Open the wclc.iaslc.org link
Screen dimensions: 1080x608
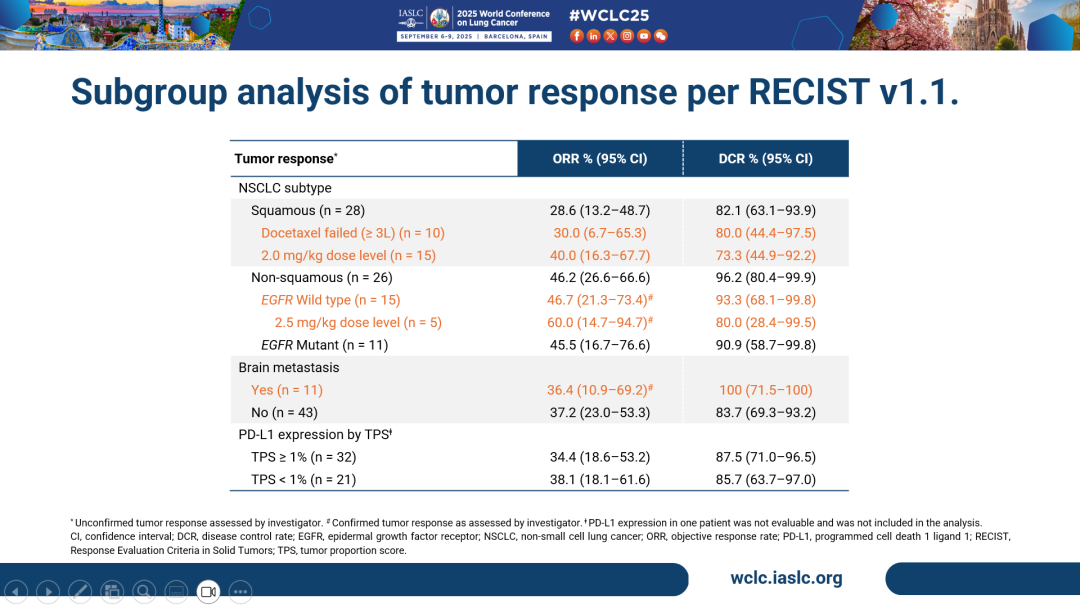click(x=786, y=578)
